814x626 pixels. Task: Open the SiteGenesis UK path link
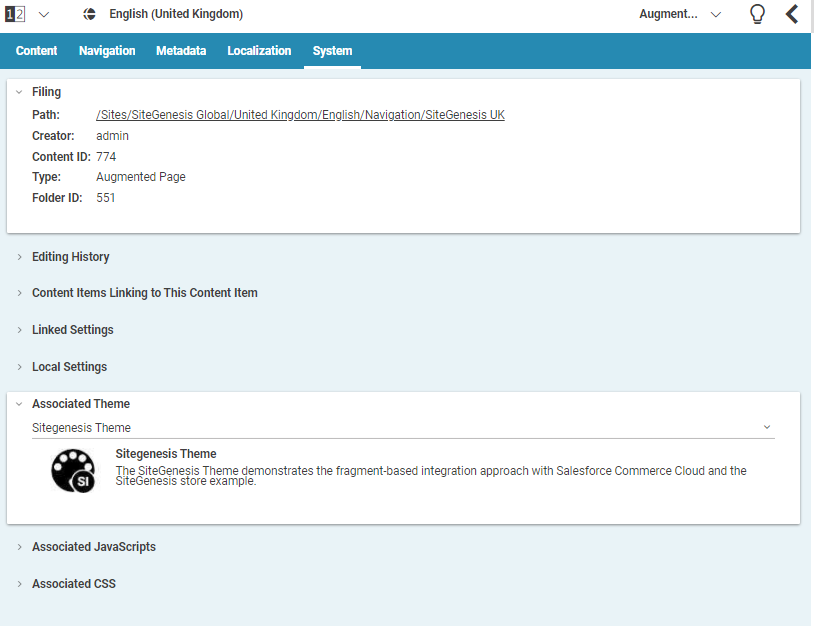click(300, 115)
